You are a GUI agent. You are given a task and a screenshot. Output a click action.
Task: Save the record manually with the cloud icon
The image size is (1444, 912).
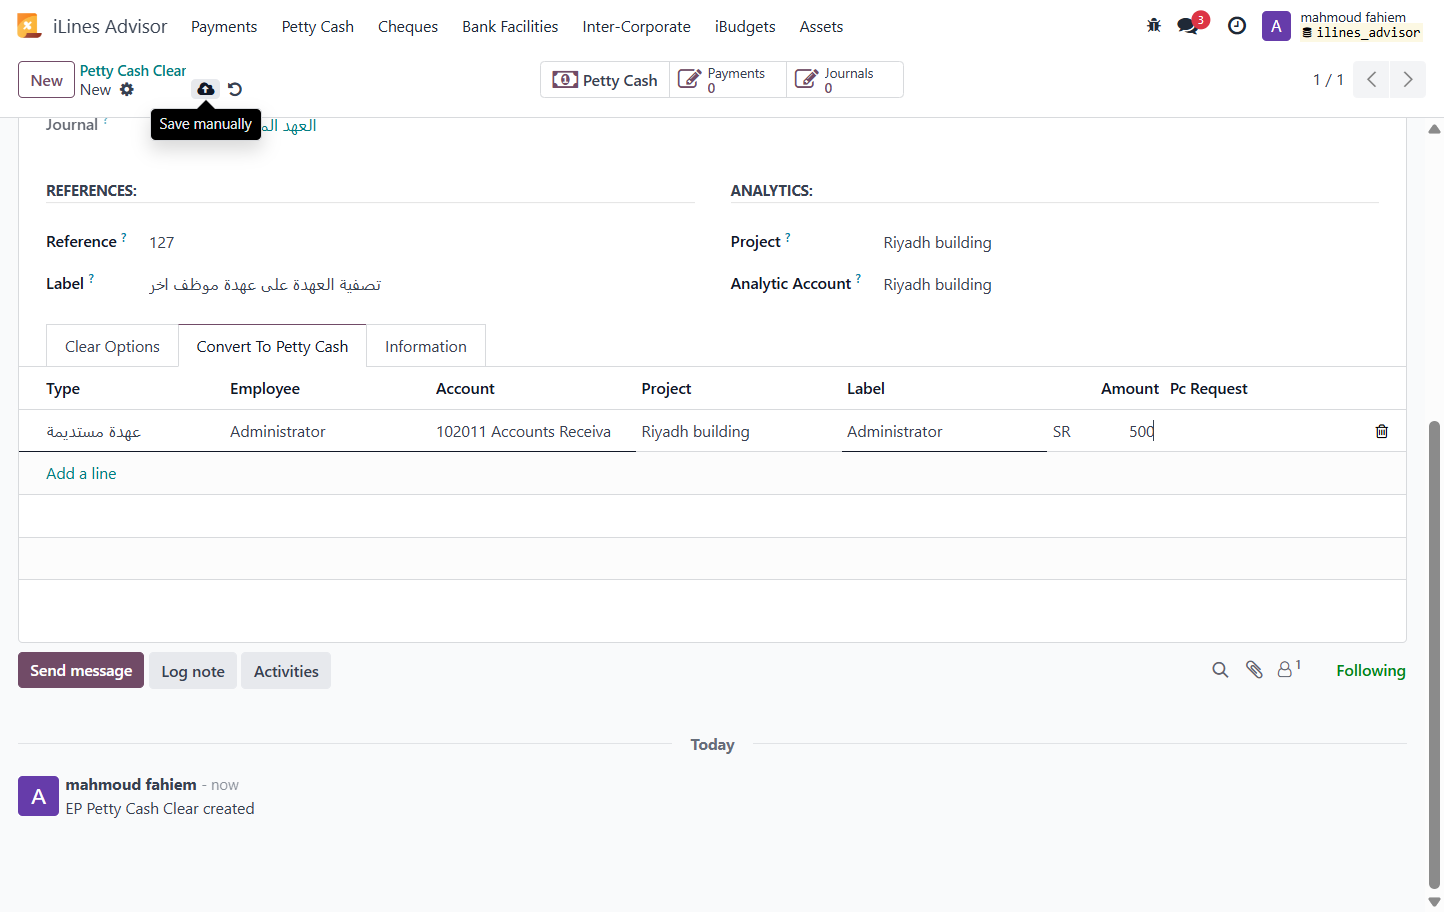[205, 89]
